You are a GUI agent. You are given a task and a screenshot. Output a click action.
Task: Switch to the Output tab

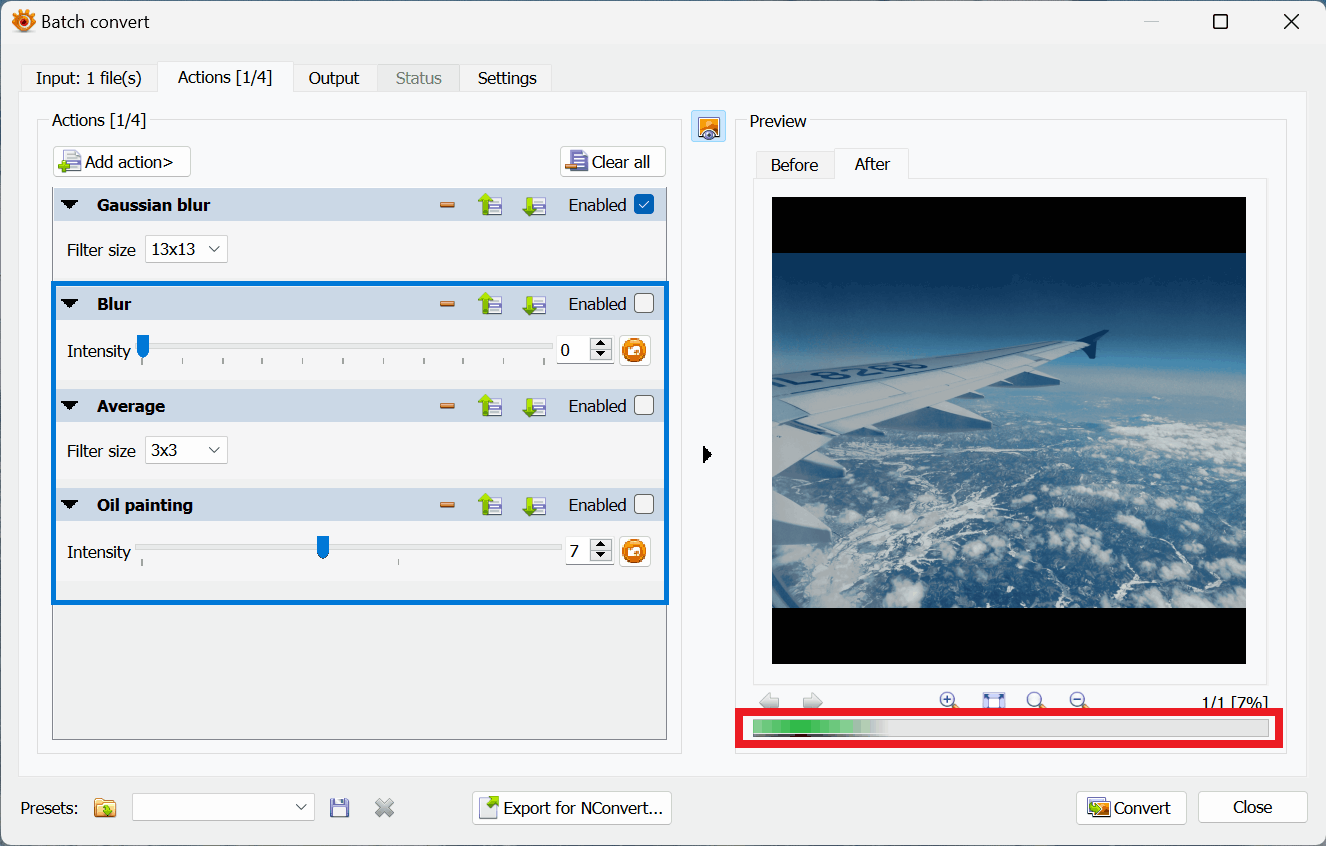pyautogui.click(x=333, y=78)
